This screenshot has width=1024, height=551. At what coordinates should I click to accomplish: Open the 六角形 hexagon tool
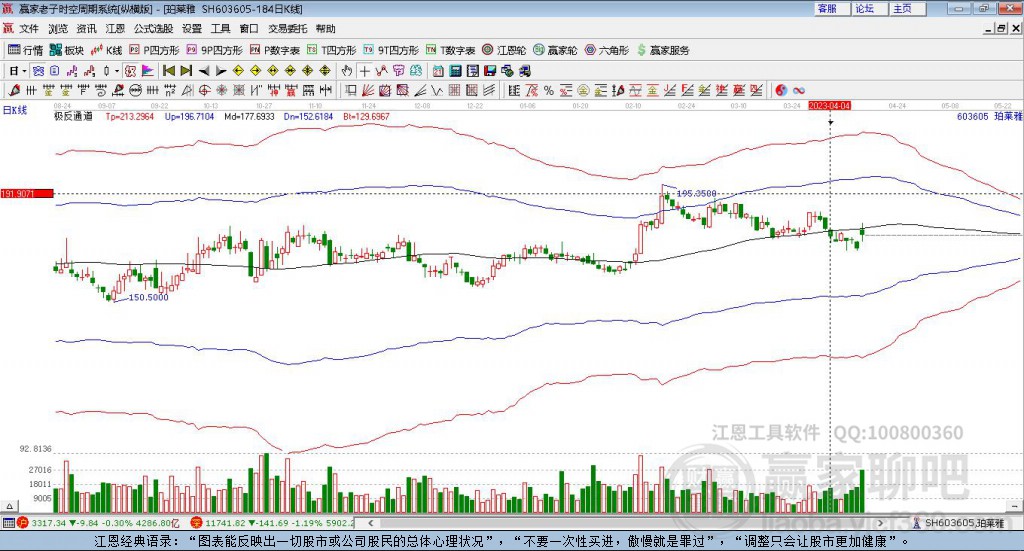(607, 50)
